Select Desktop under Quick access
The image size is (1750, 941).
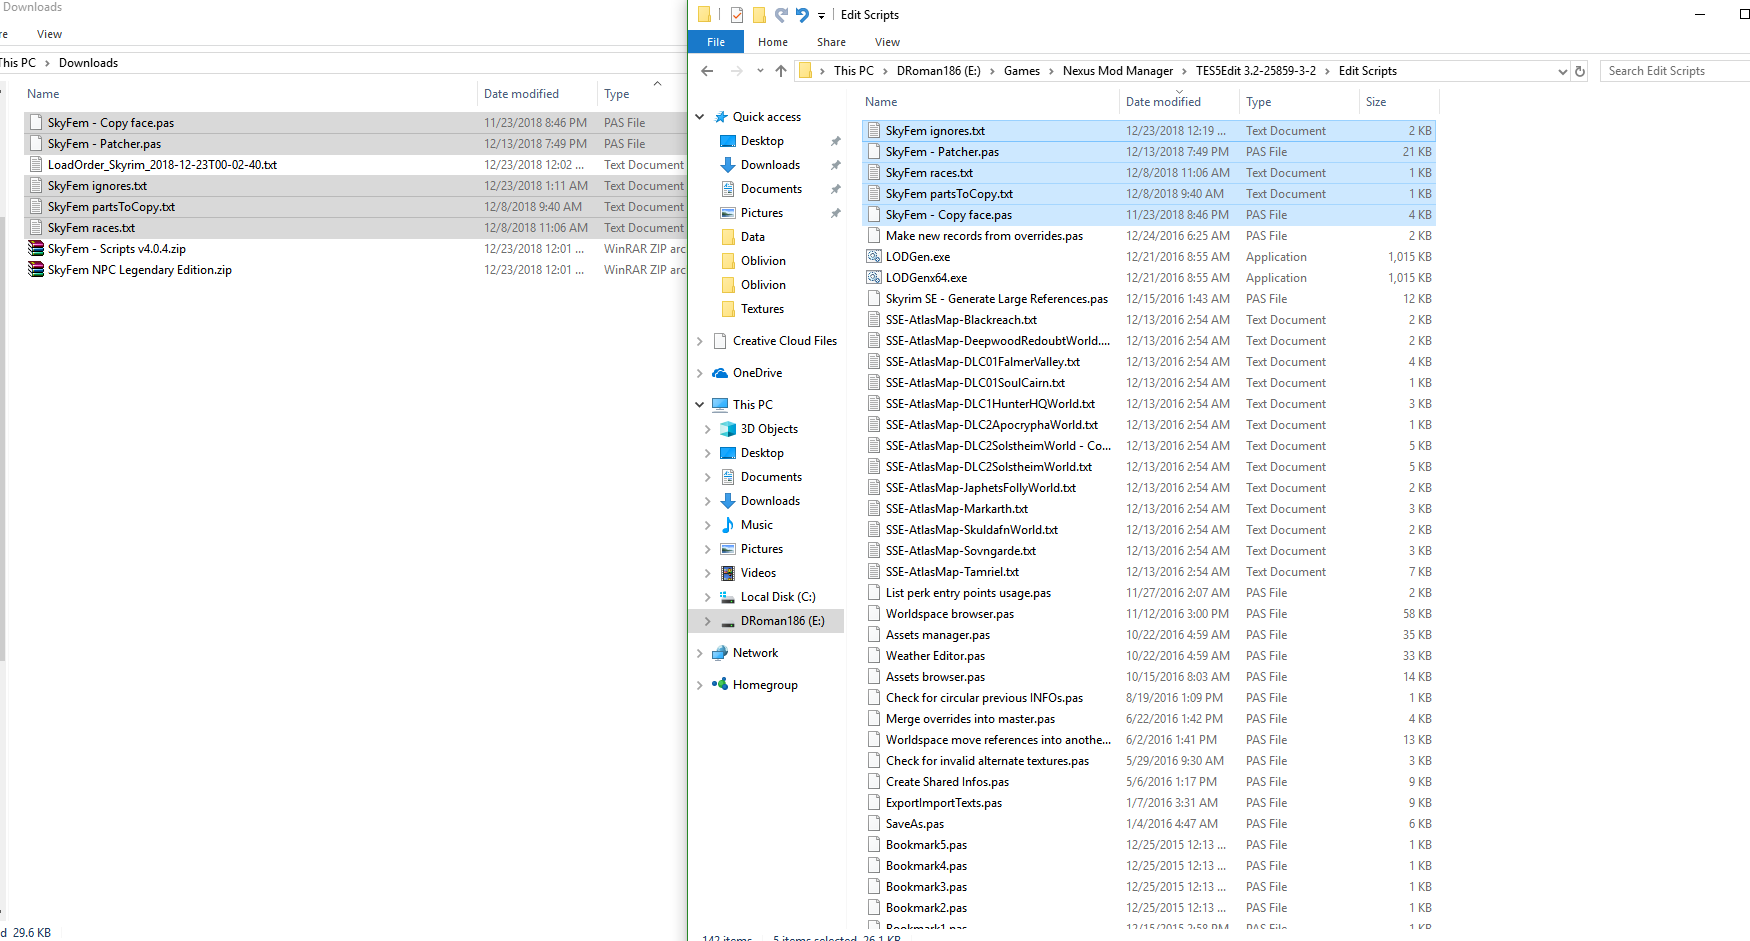tap(762, 141)
